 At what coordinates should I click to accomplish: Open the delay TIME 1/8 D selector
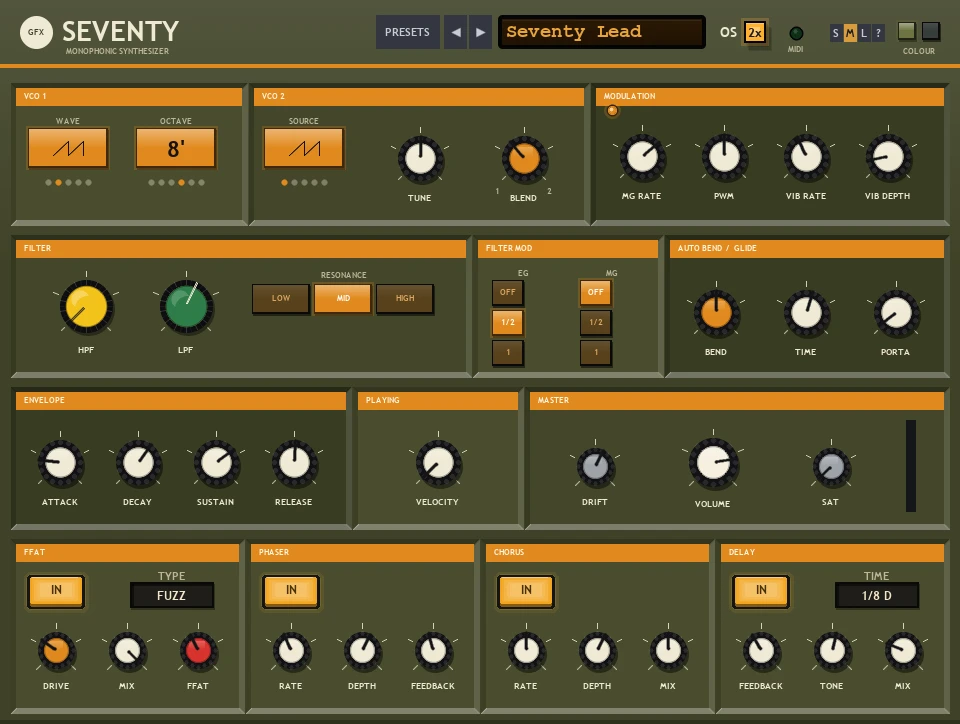877,595
